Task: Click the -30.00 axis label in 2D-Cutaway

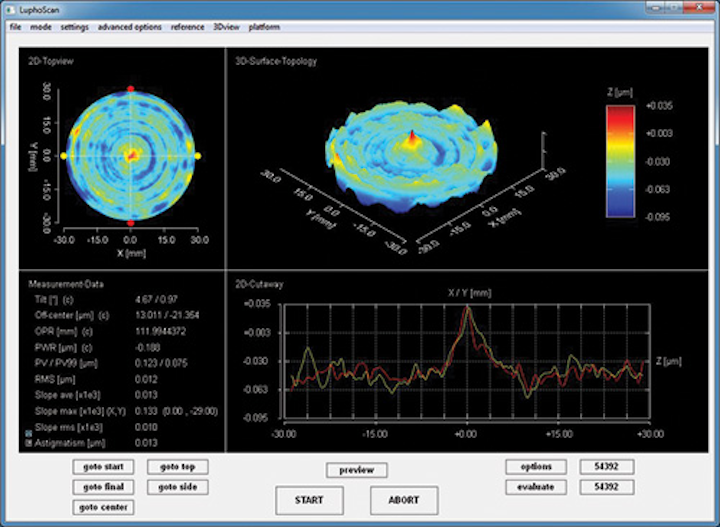Action: click(284, 434)
